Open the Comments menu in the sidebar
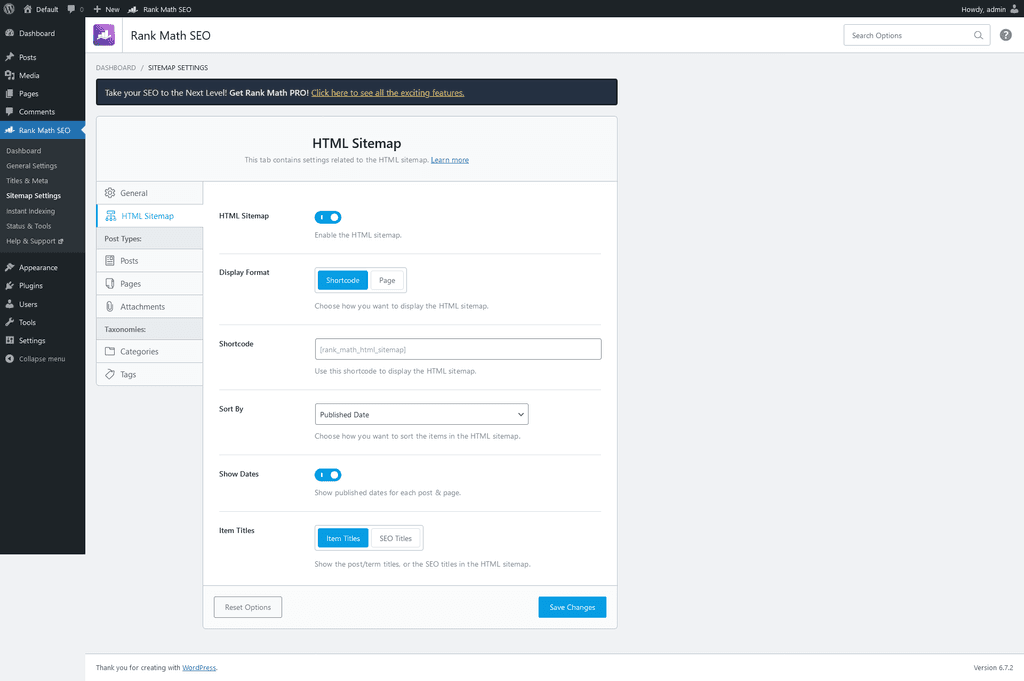 [42, 112]
